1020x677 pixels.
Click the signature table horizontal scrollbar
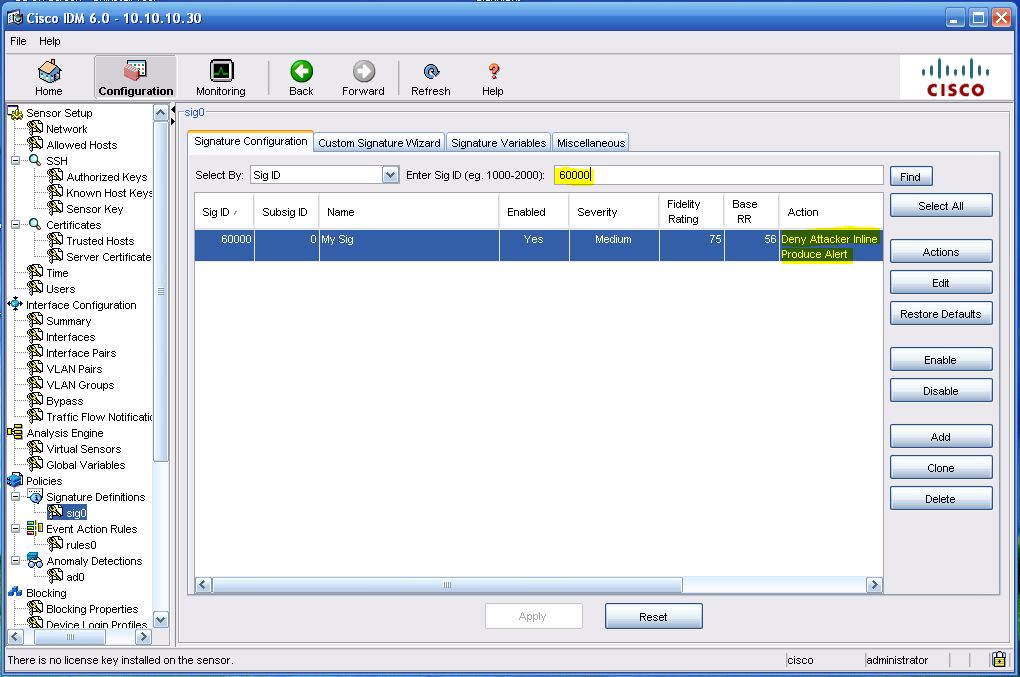(447, 585)
